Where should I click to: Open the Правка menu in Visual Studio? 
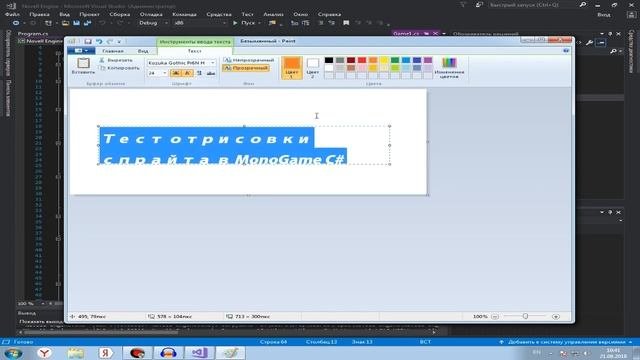[x=39, y=14]
